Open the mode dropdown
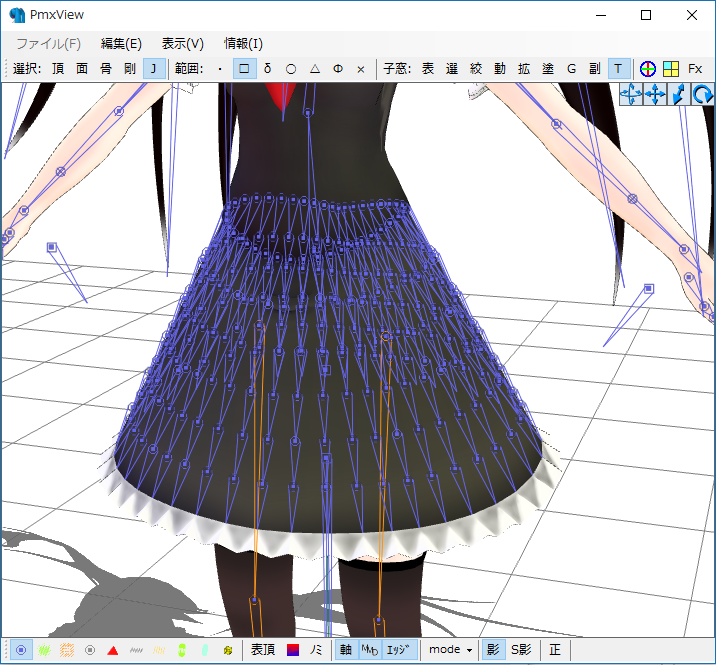The width and height of the screenshot is (716, 665). (450, 650)
